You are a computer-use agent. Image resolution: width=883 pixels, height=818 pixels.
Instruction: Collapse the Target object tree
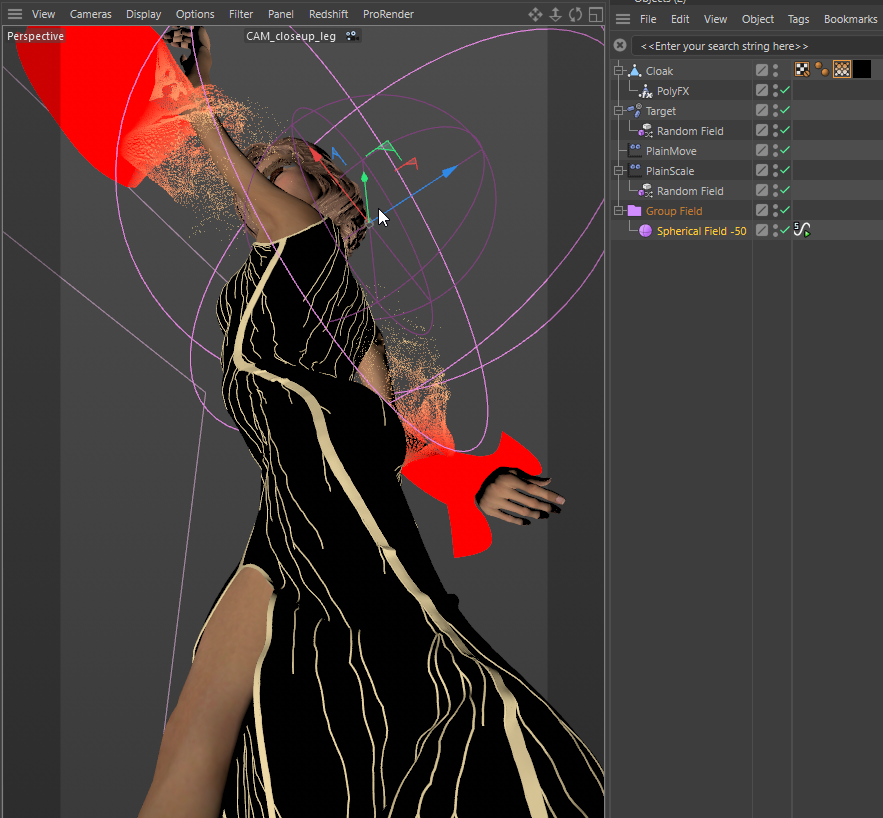point(619,111)
